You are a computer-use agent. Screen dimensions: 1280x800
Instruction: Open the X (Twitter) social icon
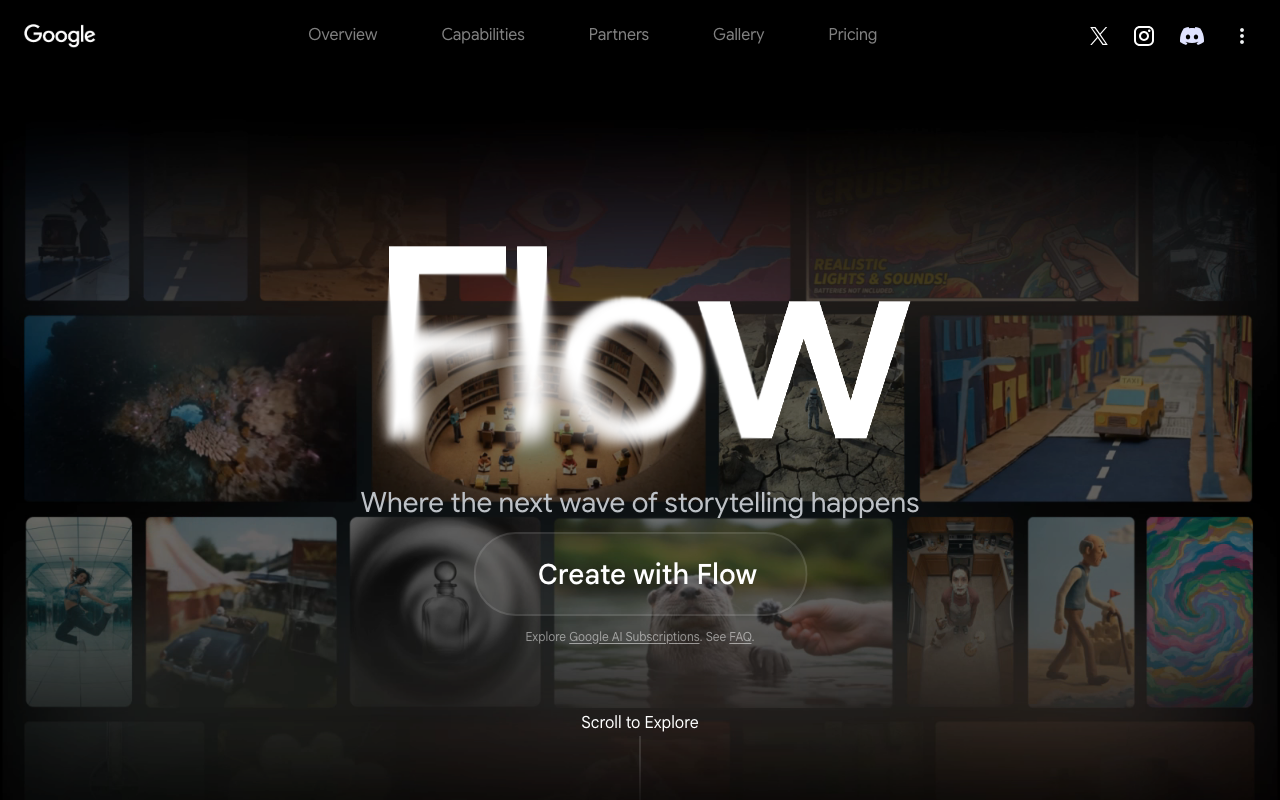pyautogui.click(x=1099, y=36)
